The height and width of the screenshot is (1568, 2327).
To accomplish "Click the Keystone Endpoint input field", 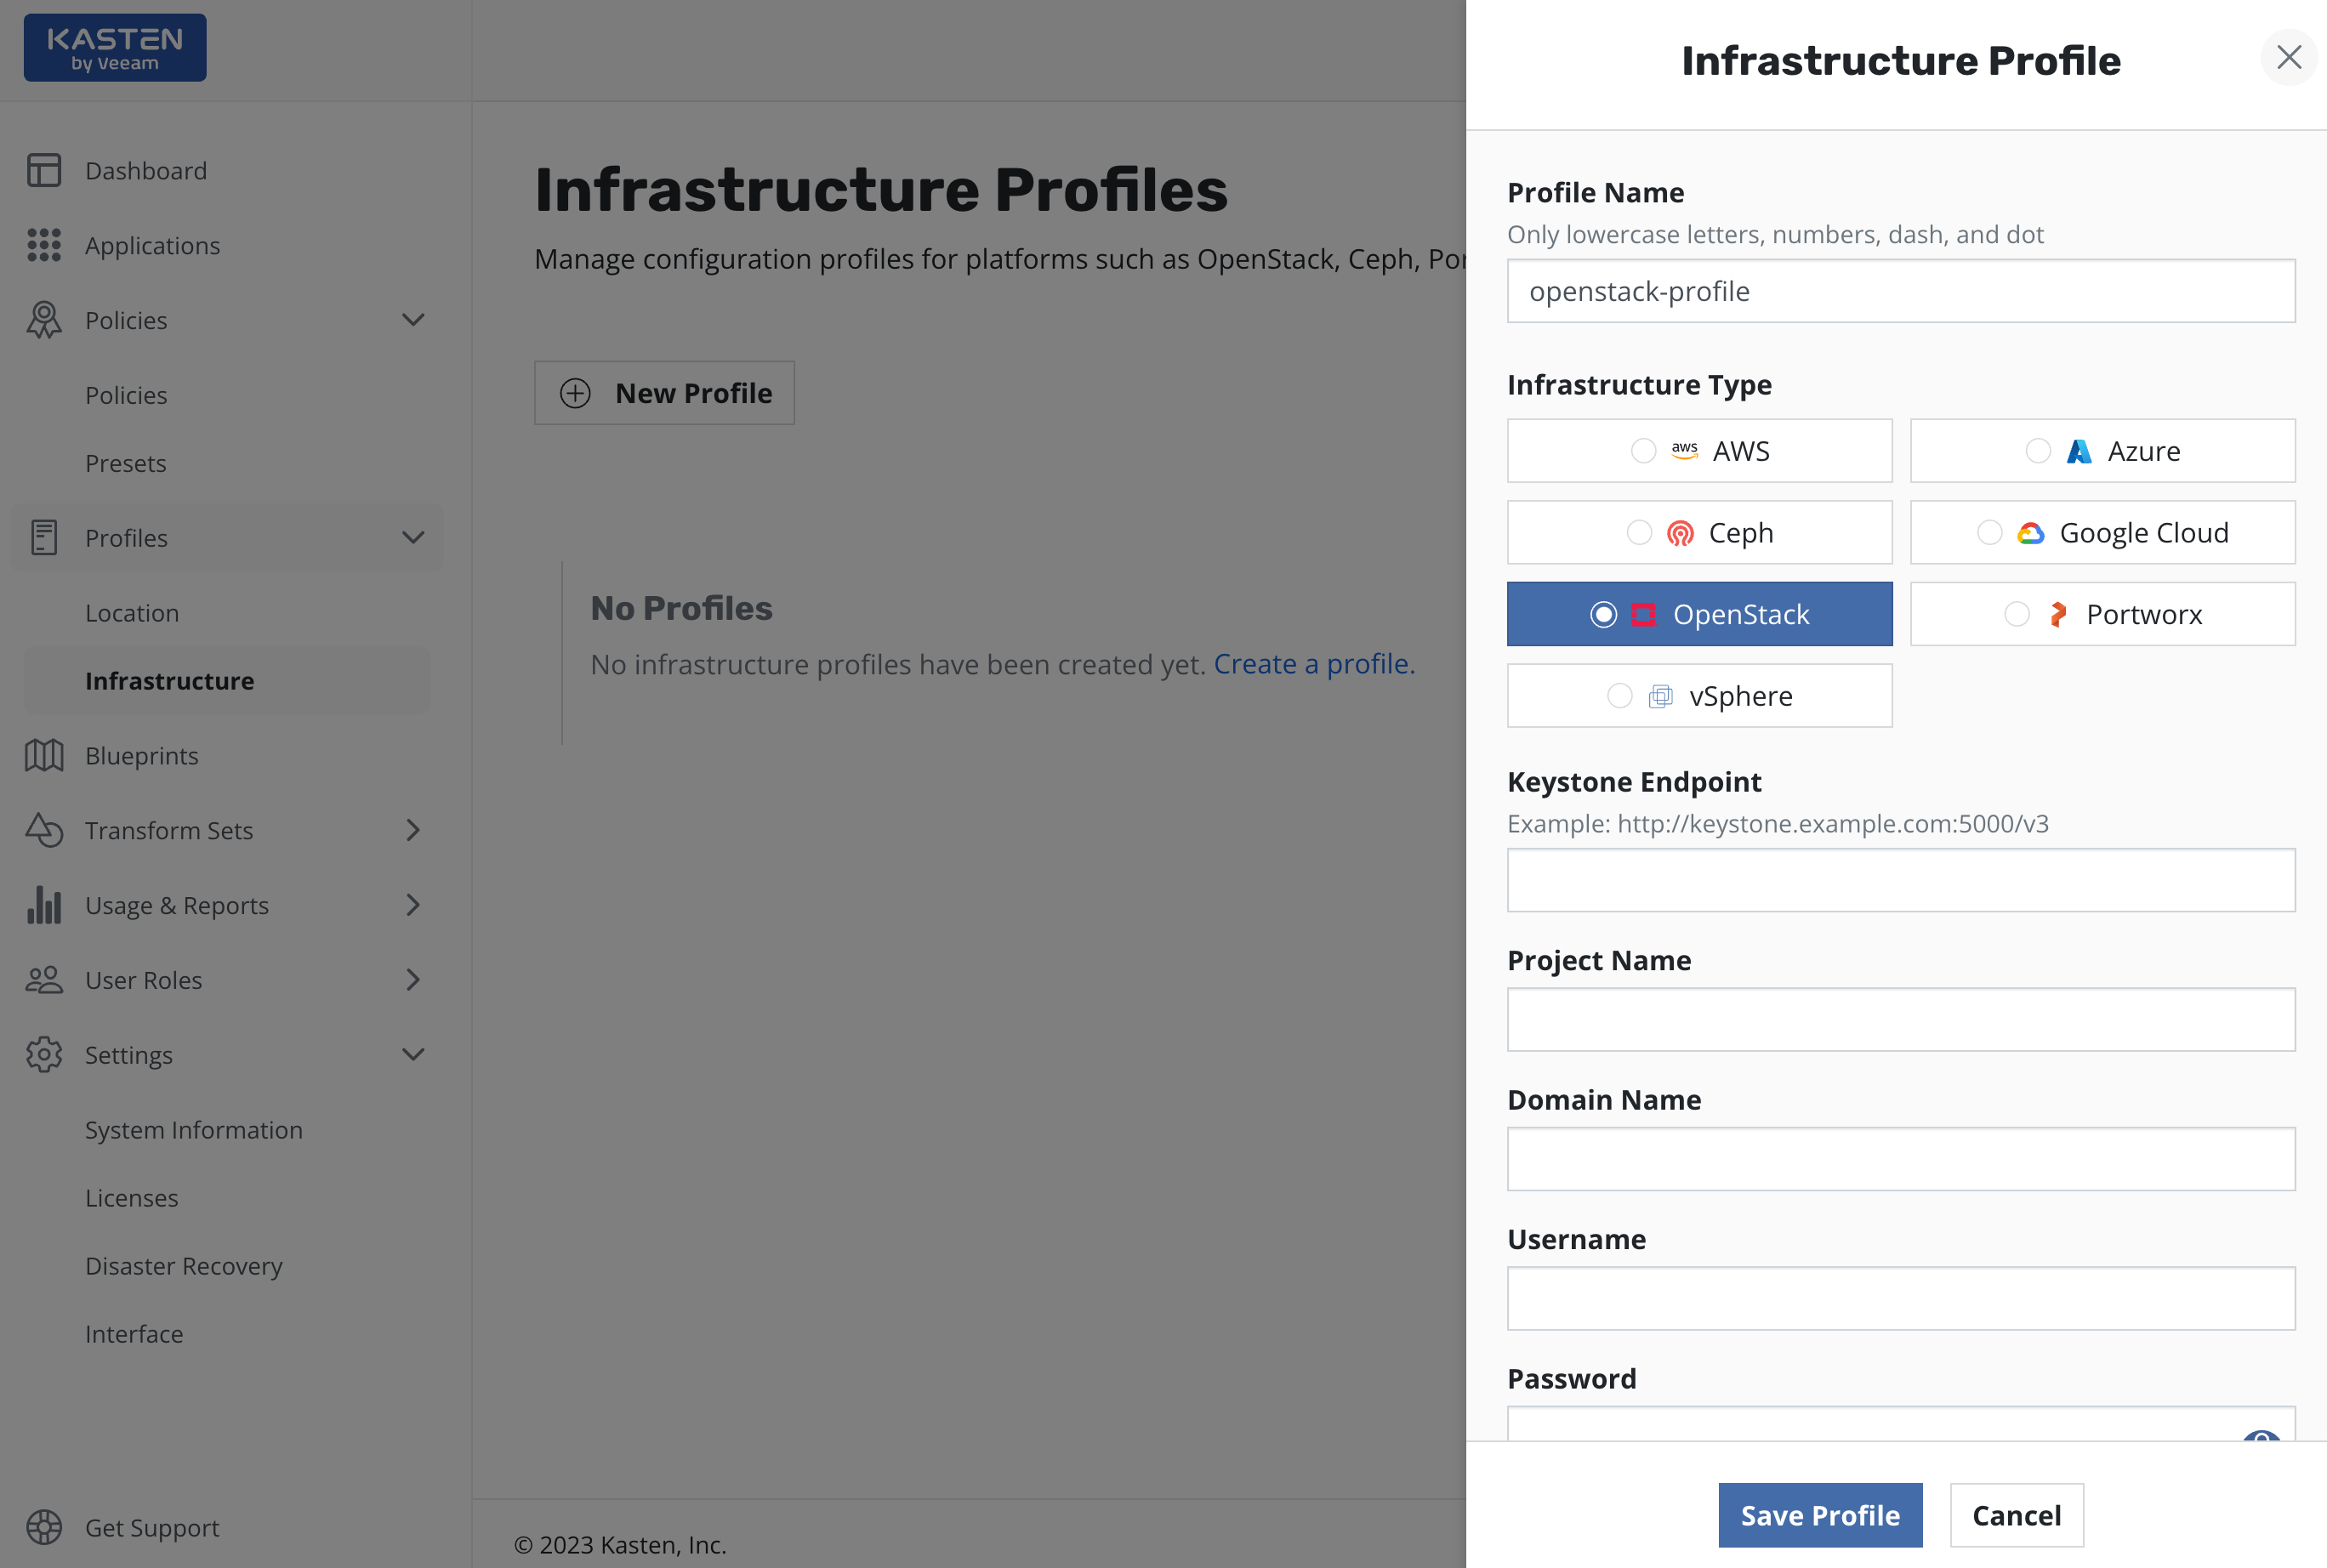I will pos(1900,880).
